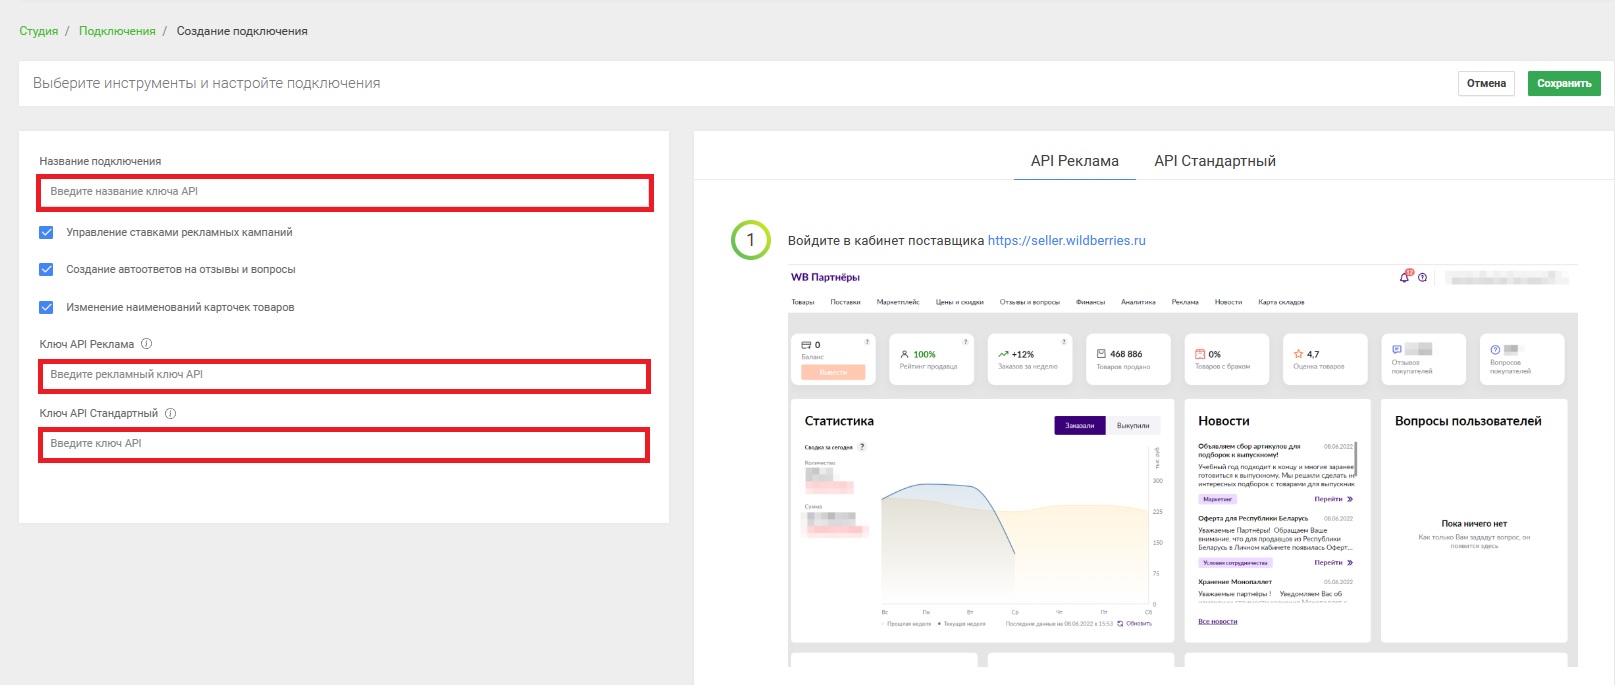
Task: Click the star icon by rating 4,7
Action: pos(1299,354)
